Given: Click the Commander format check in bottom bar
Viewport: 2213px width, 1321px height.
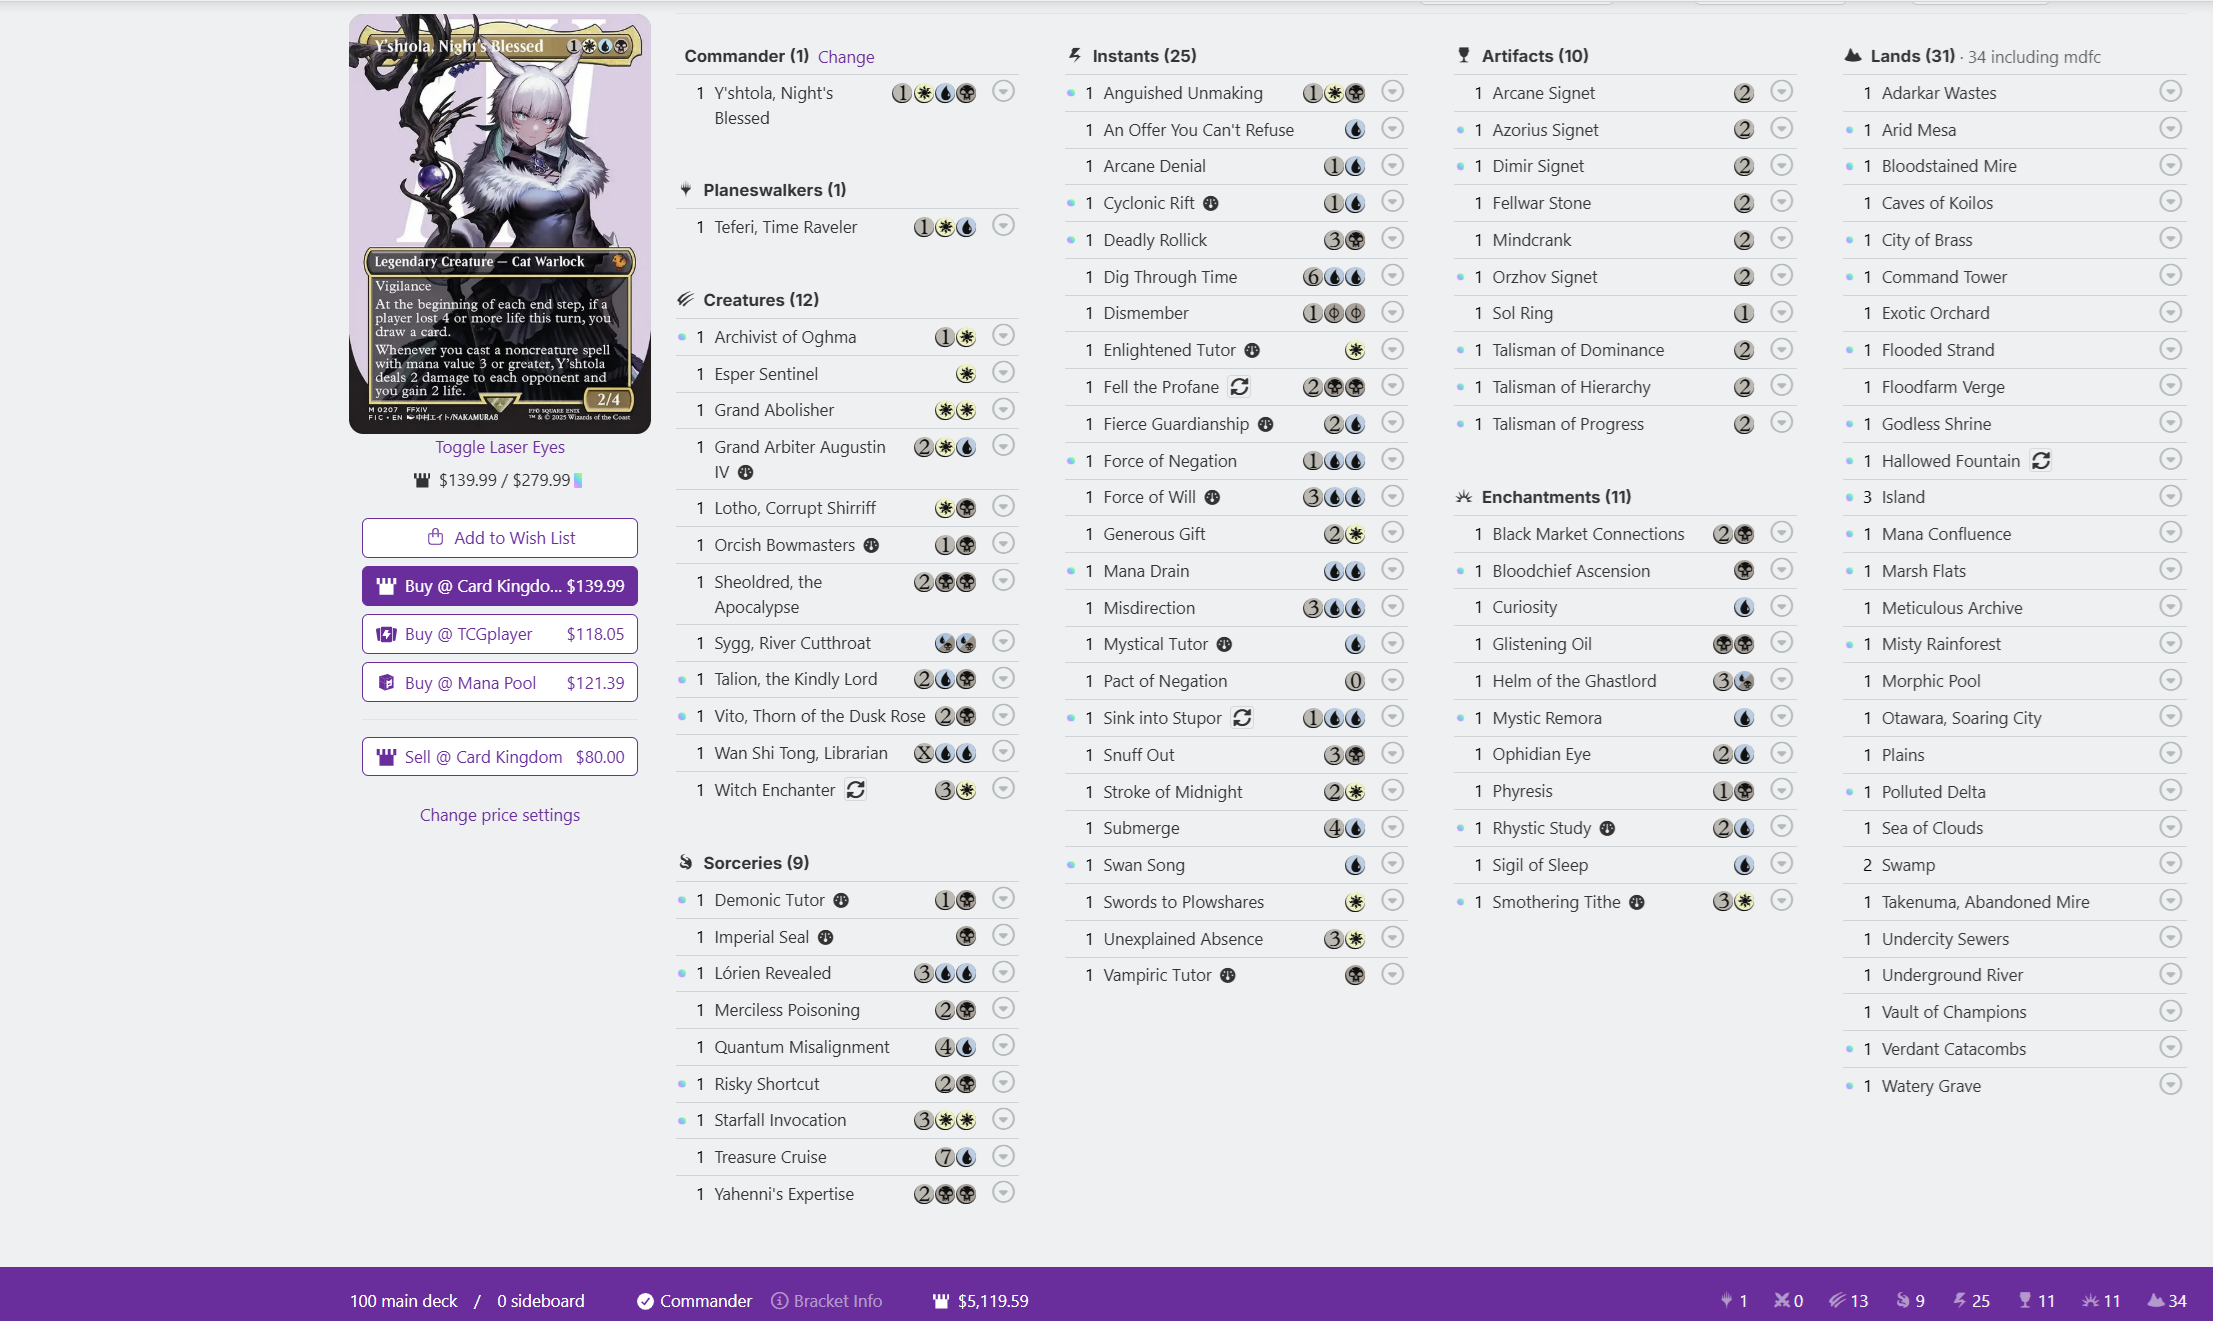Looking at the screenshot, I should (646, 1301).
